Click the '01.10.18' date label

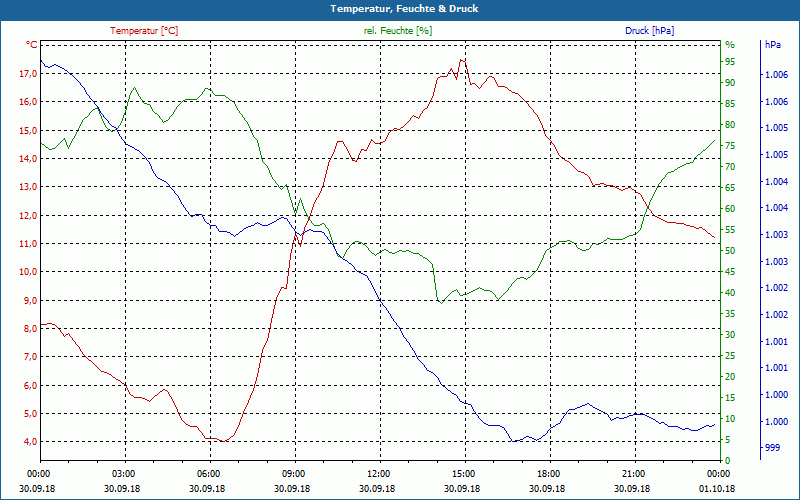click(717, 488)
